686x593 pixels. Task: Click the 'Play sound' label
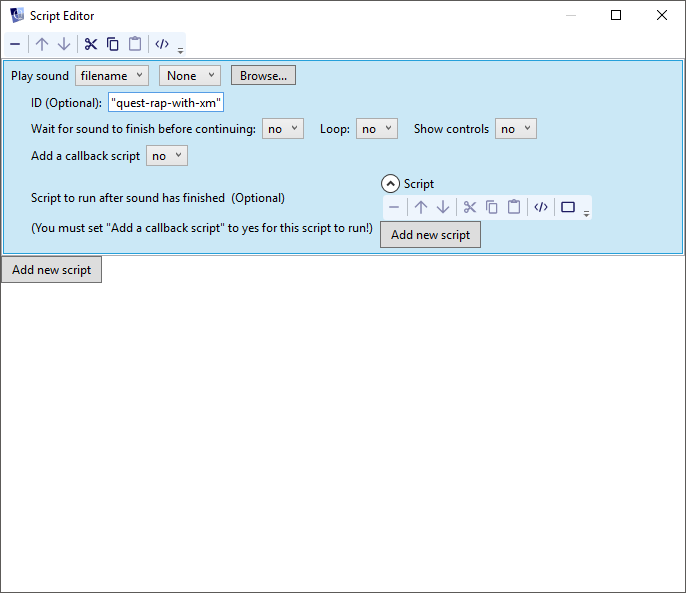point(40,76)
